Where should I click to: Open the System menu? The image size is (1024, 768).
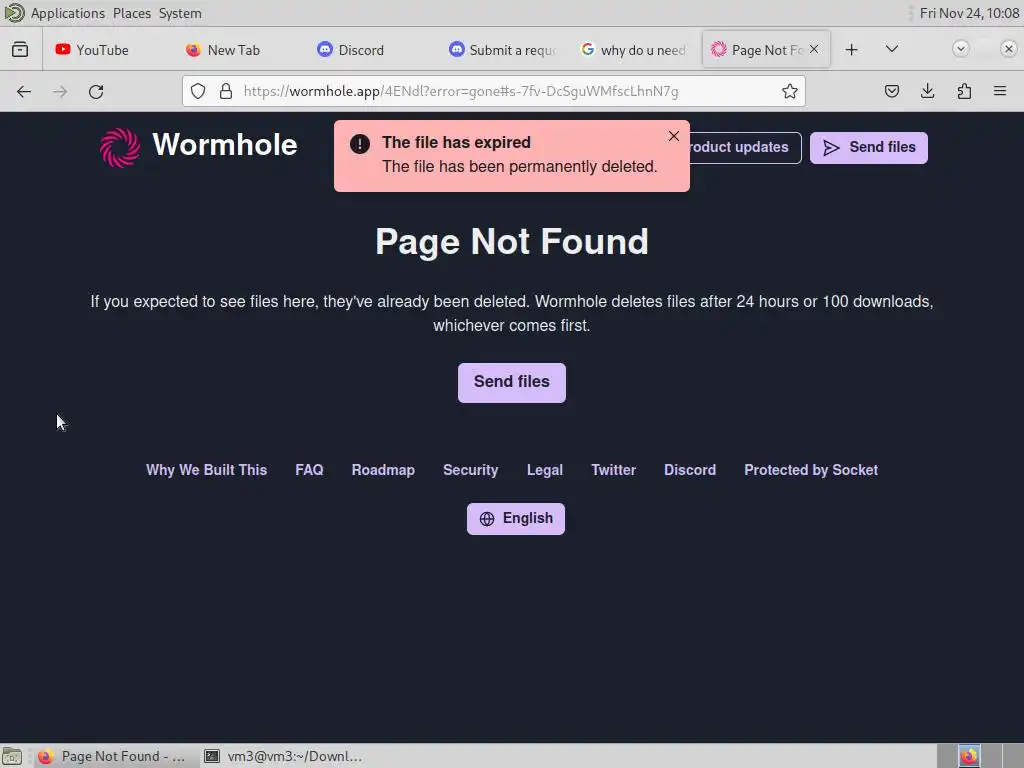[x=180, y=13]
